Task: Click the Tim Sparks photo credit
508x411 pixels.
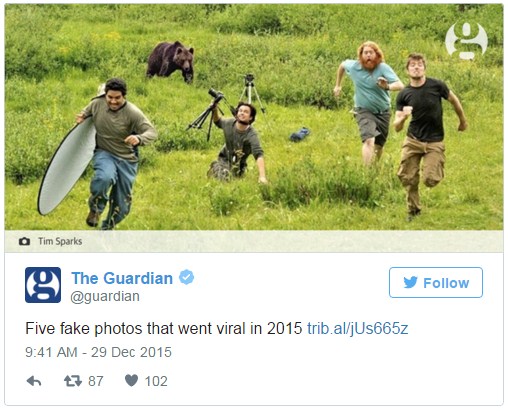Action: (x=60, y=241)
